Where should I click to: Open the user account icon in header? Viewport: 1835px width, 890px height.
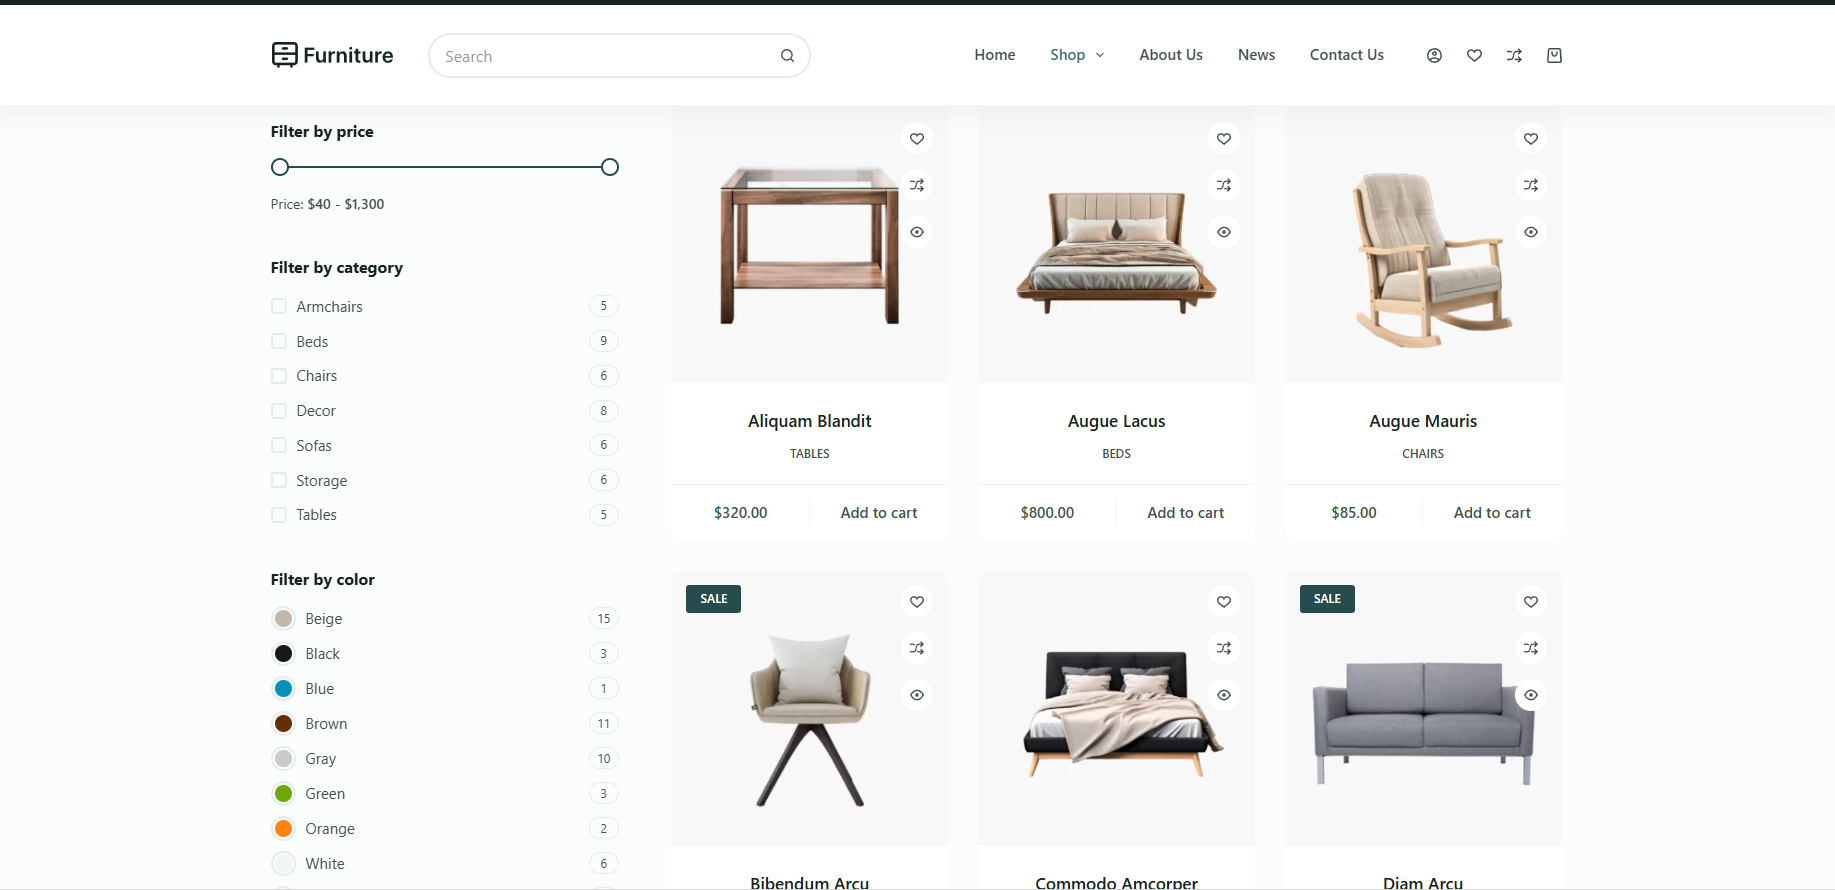click(1434, 56)
